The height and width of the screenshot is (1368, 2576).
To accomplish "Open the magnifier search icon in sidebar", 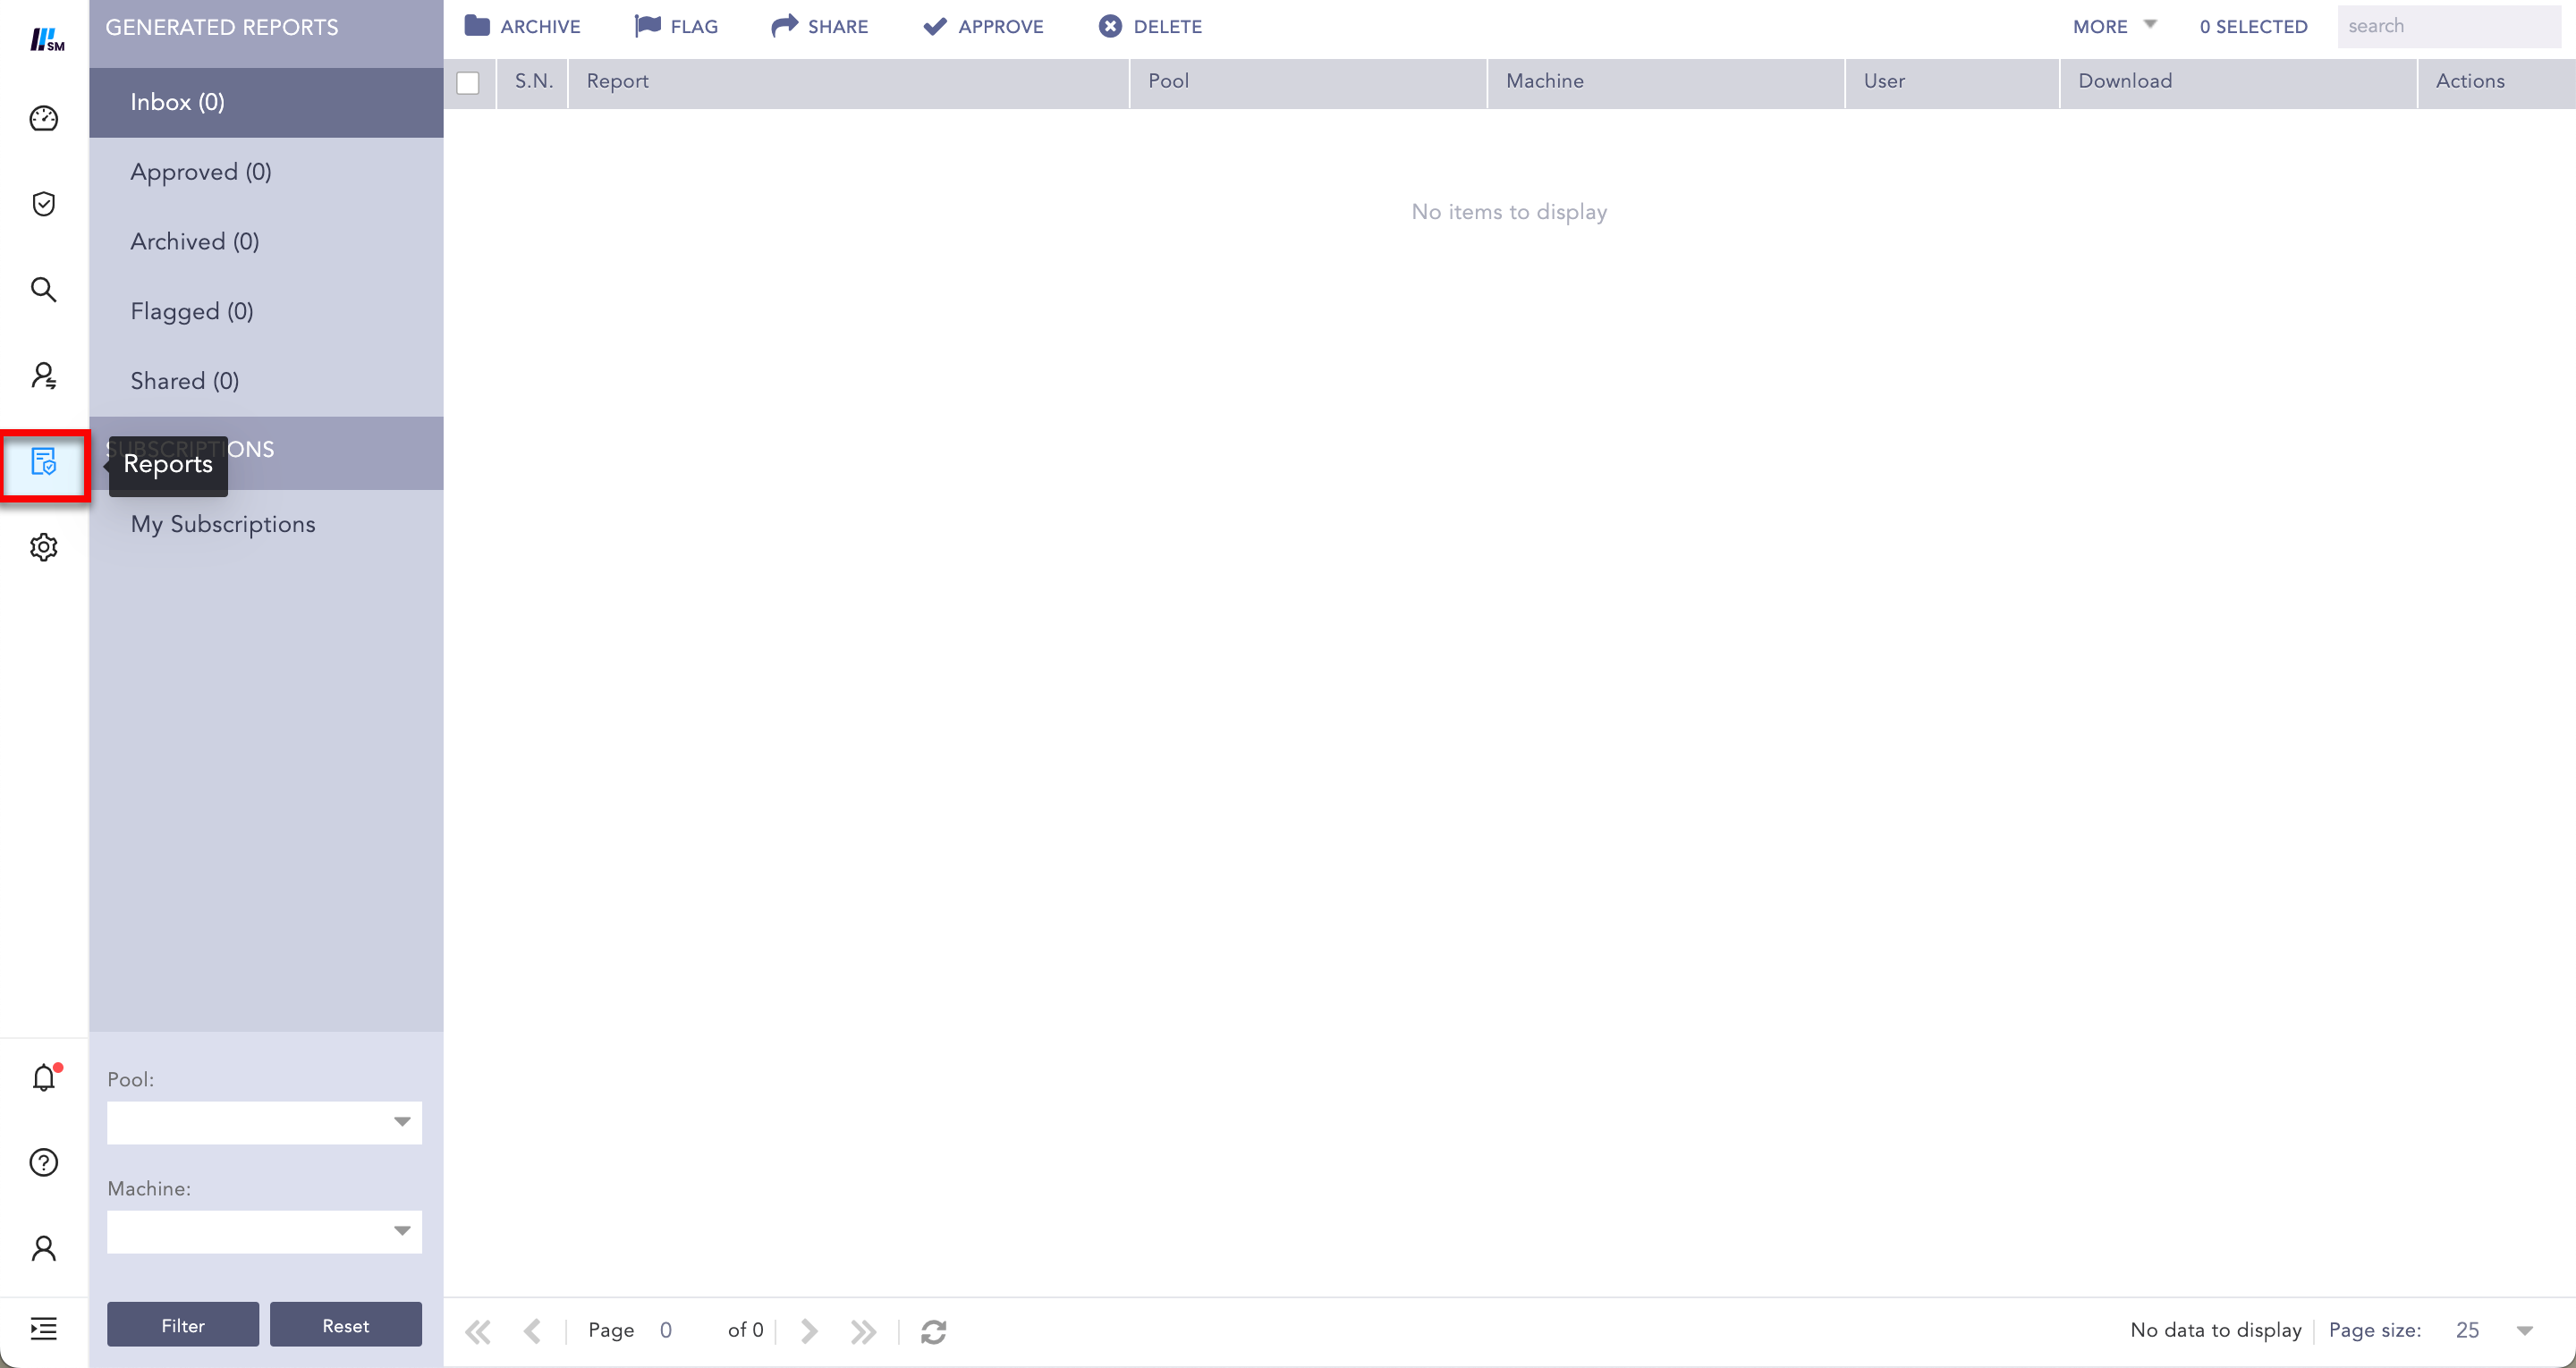I will [x=44, y=290].
